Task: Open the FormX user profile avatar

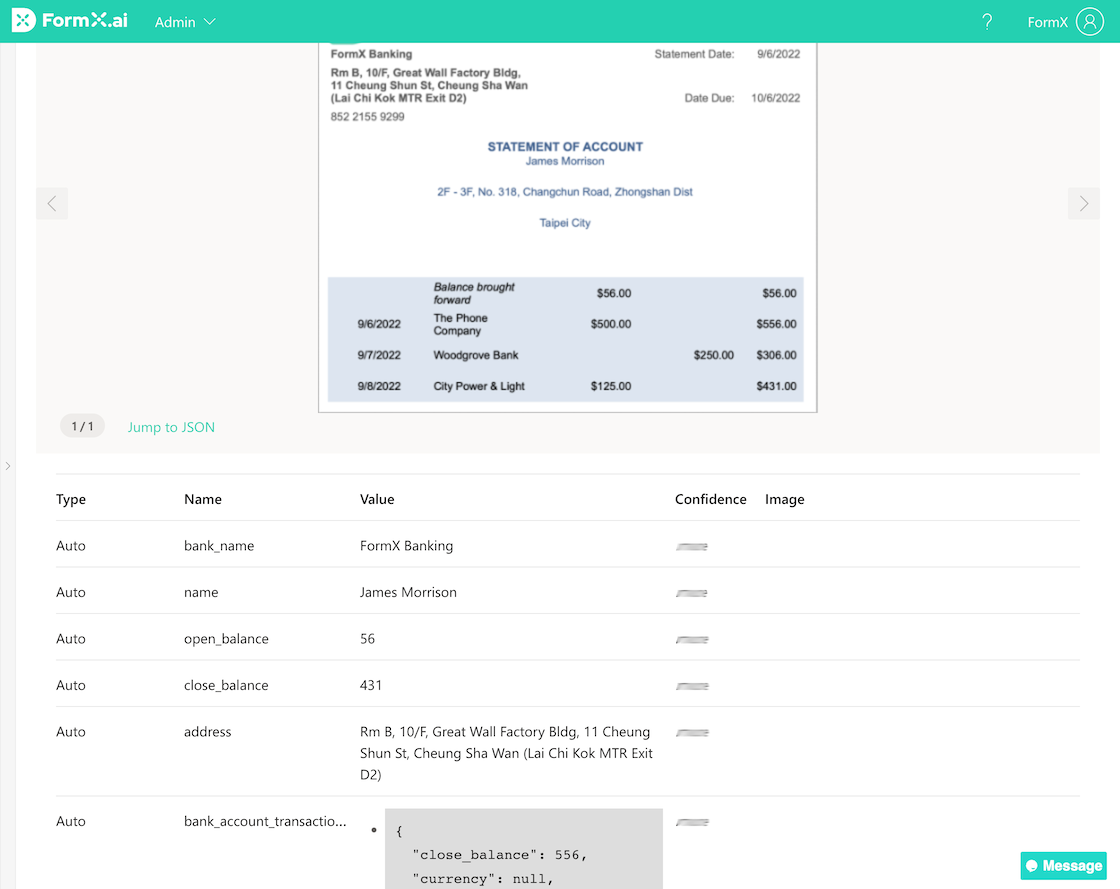Action: 1090,21
